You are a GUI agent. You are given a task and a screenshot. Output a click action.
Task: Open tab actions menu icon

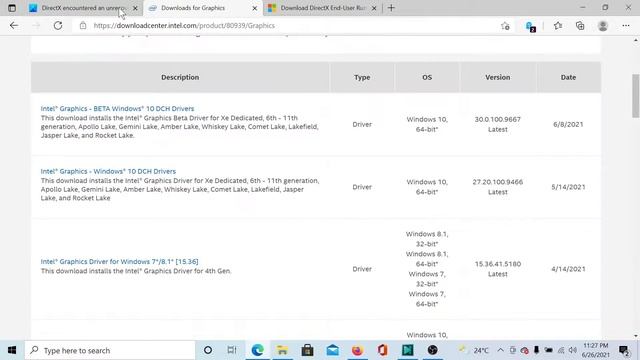pos(12,8)
